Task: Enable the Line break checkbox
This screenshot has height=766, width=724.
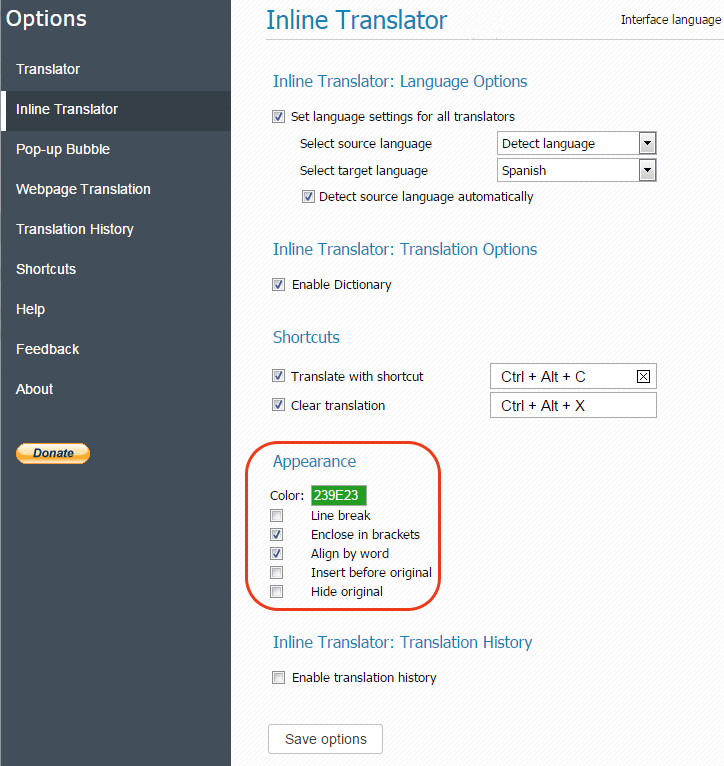Action: (277, 515)
